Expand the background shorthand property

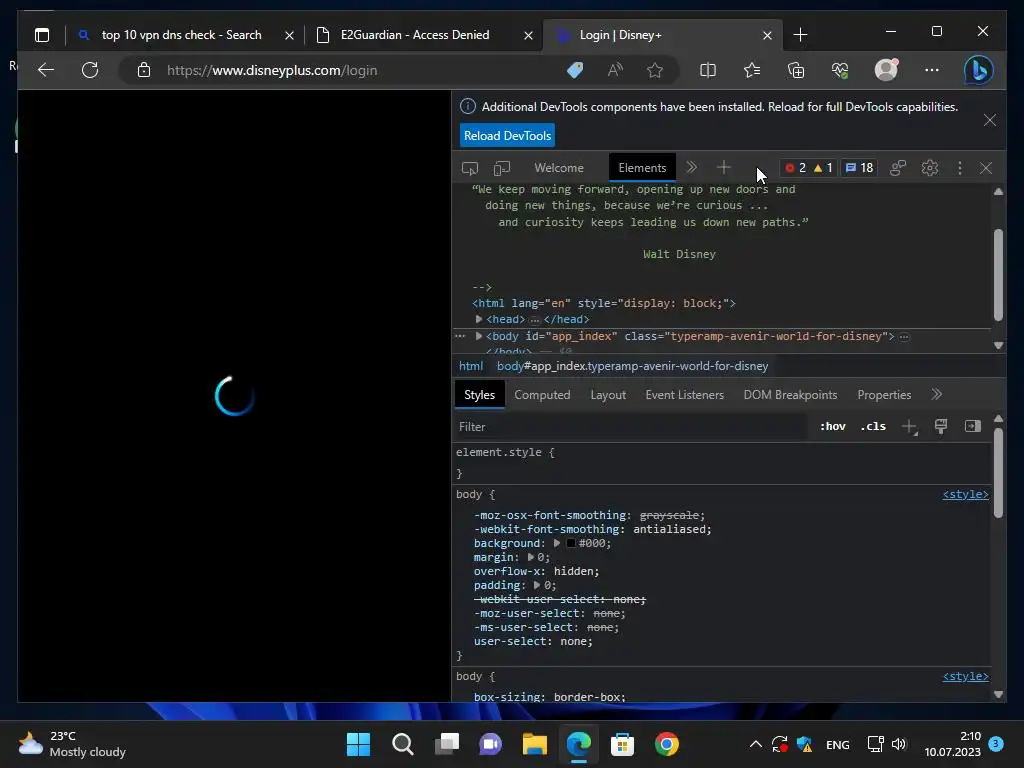(x=556, y=543)
